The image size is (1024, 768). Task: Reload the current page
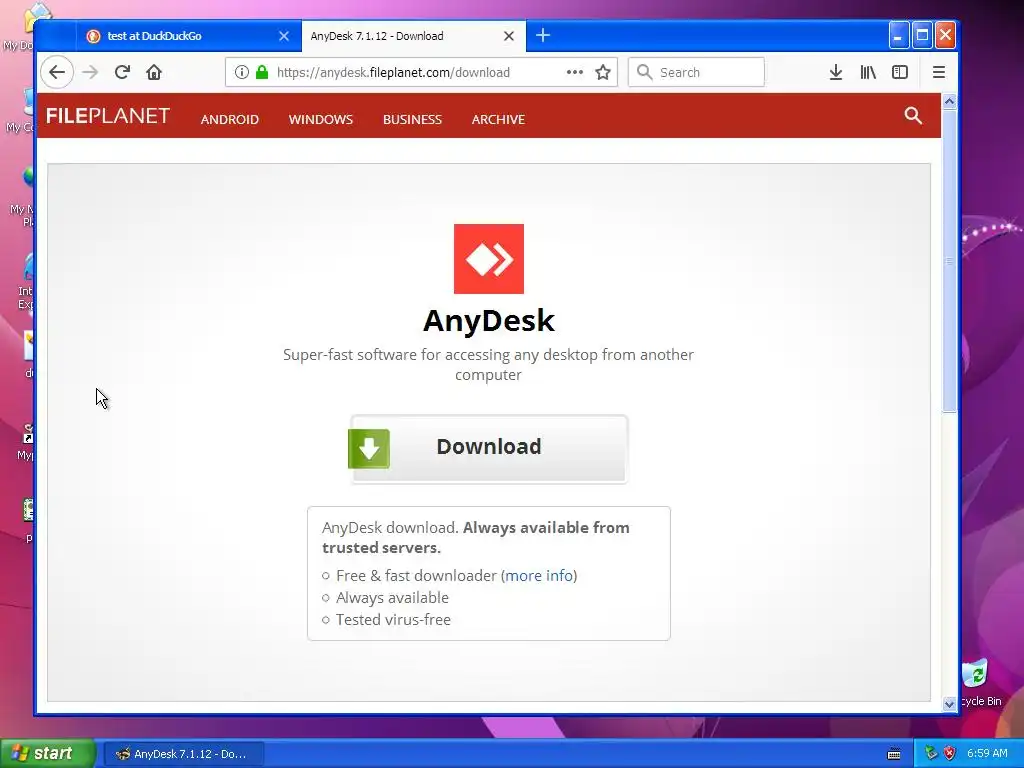pyautogui.click(x=122, y=72)
